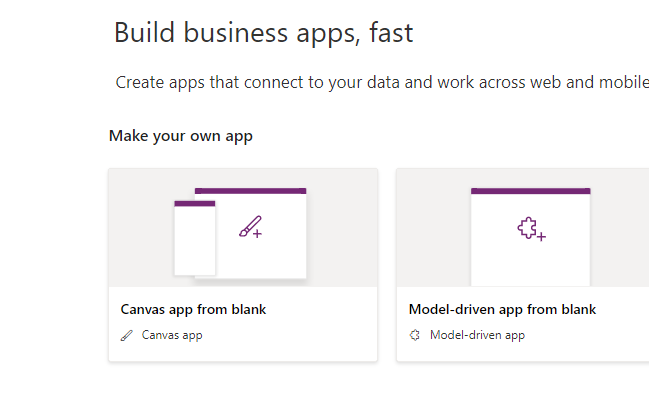This screenshot has width=649, height=416.
Task: Click the Make your own app heading
Action: [180, 136]
